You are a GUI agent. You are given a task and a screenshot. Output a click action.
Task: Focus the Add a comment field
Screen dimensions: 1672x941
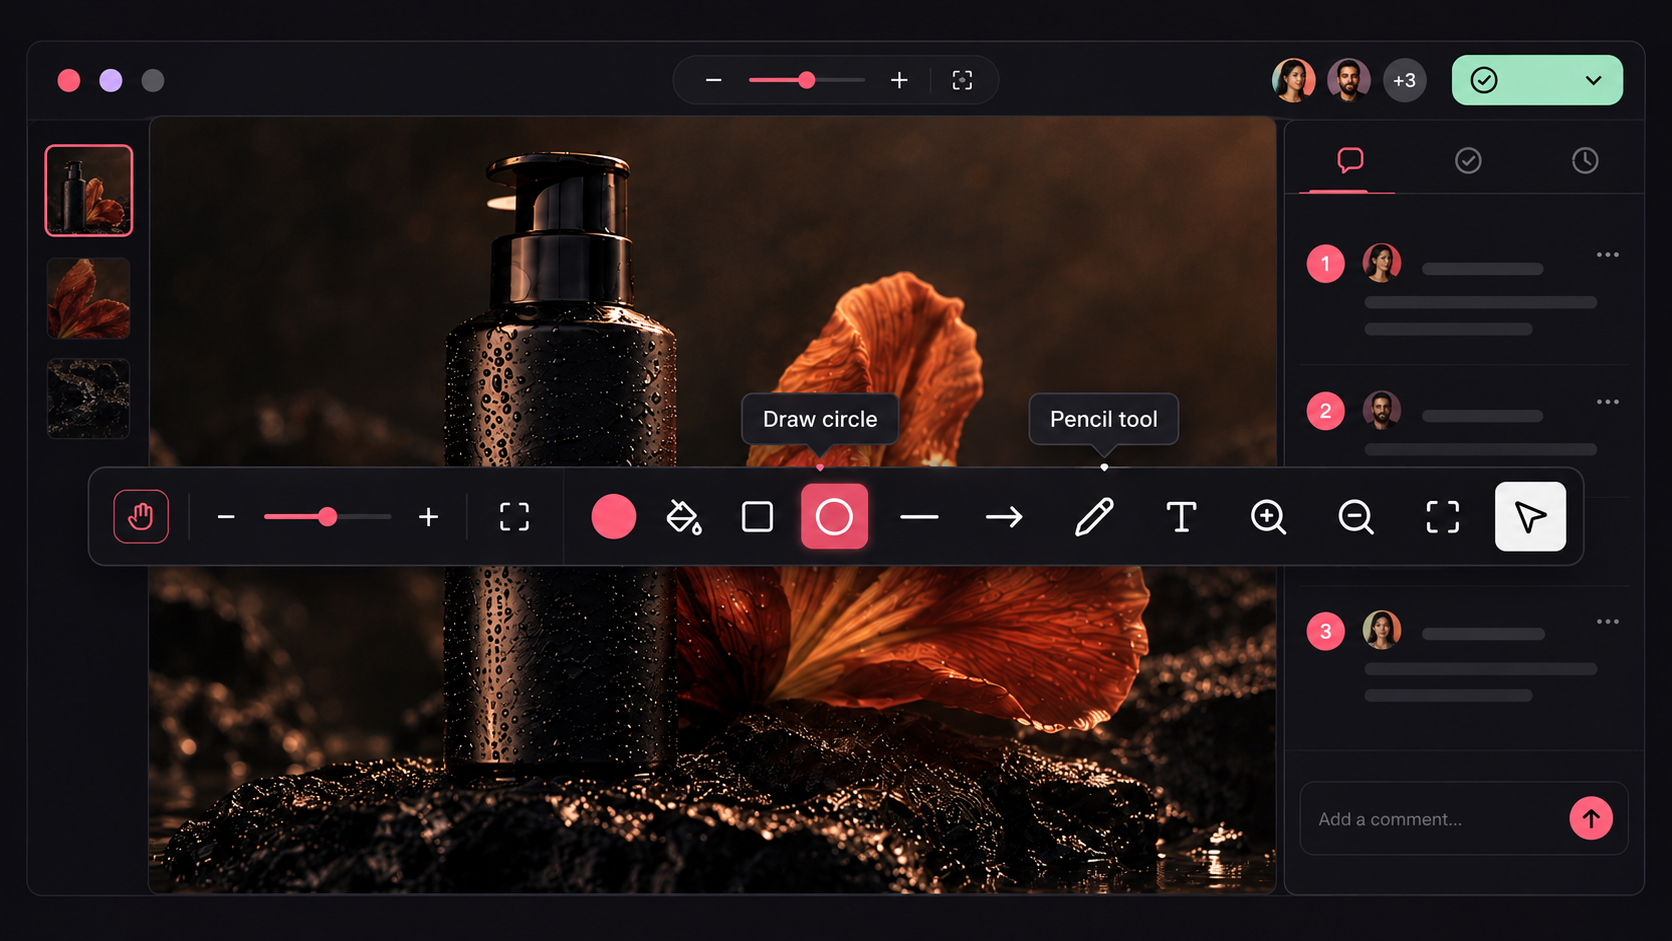[1464, 818]
